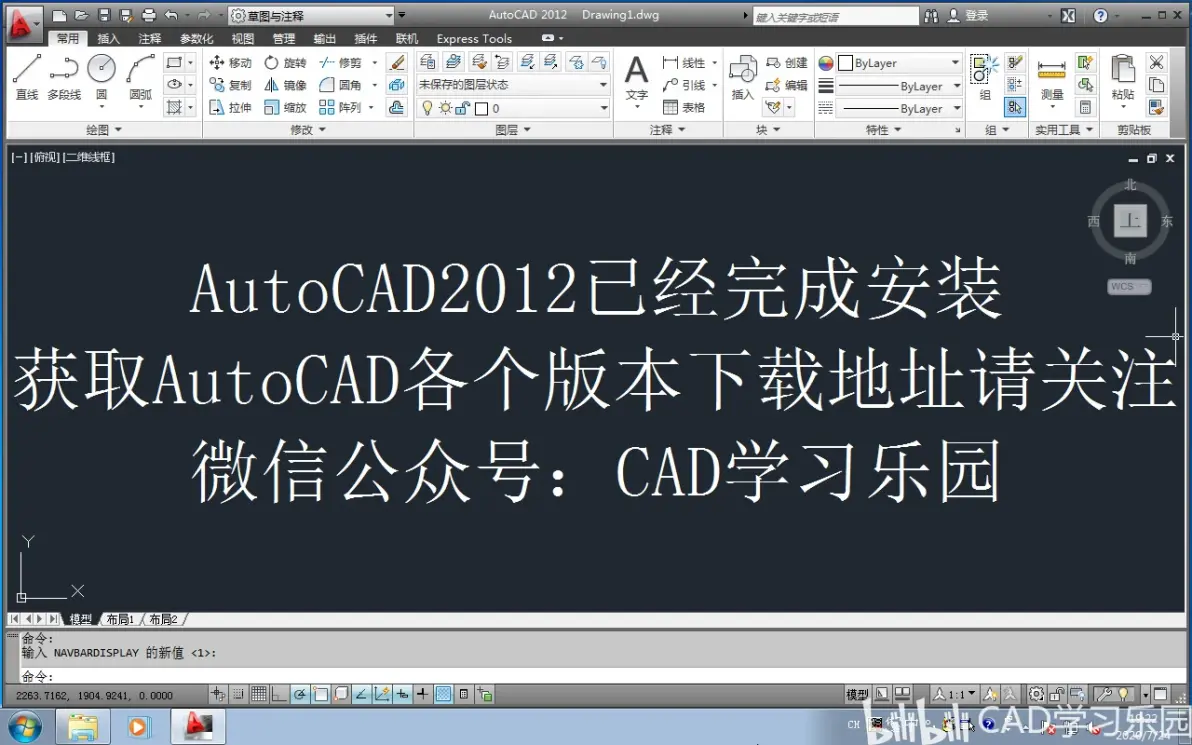1192x745 pixels.
Task: Click the ViewCube 上 (Top) face
Action: click(x=1130, y=221)
